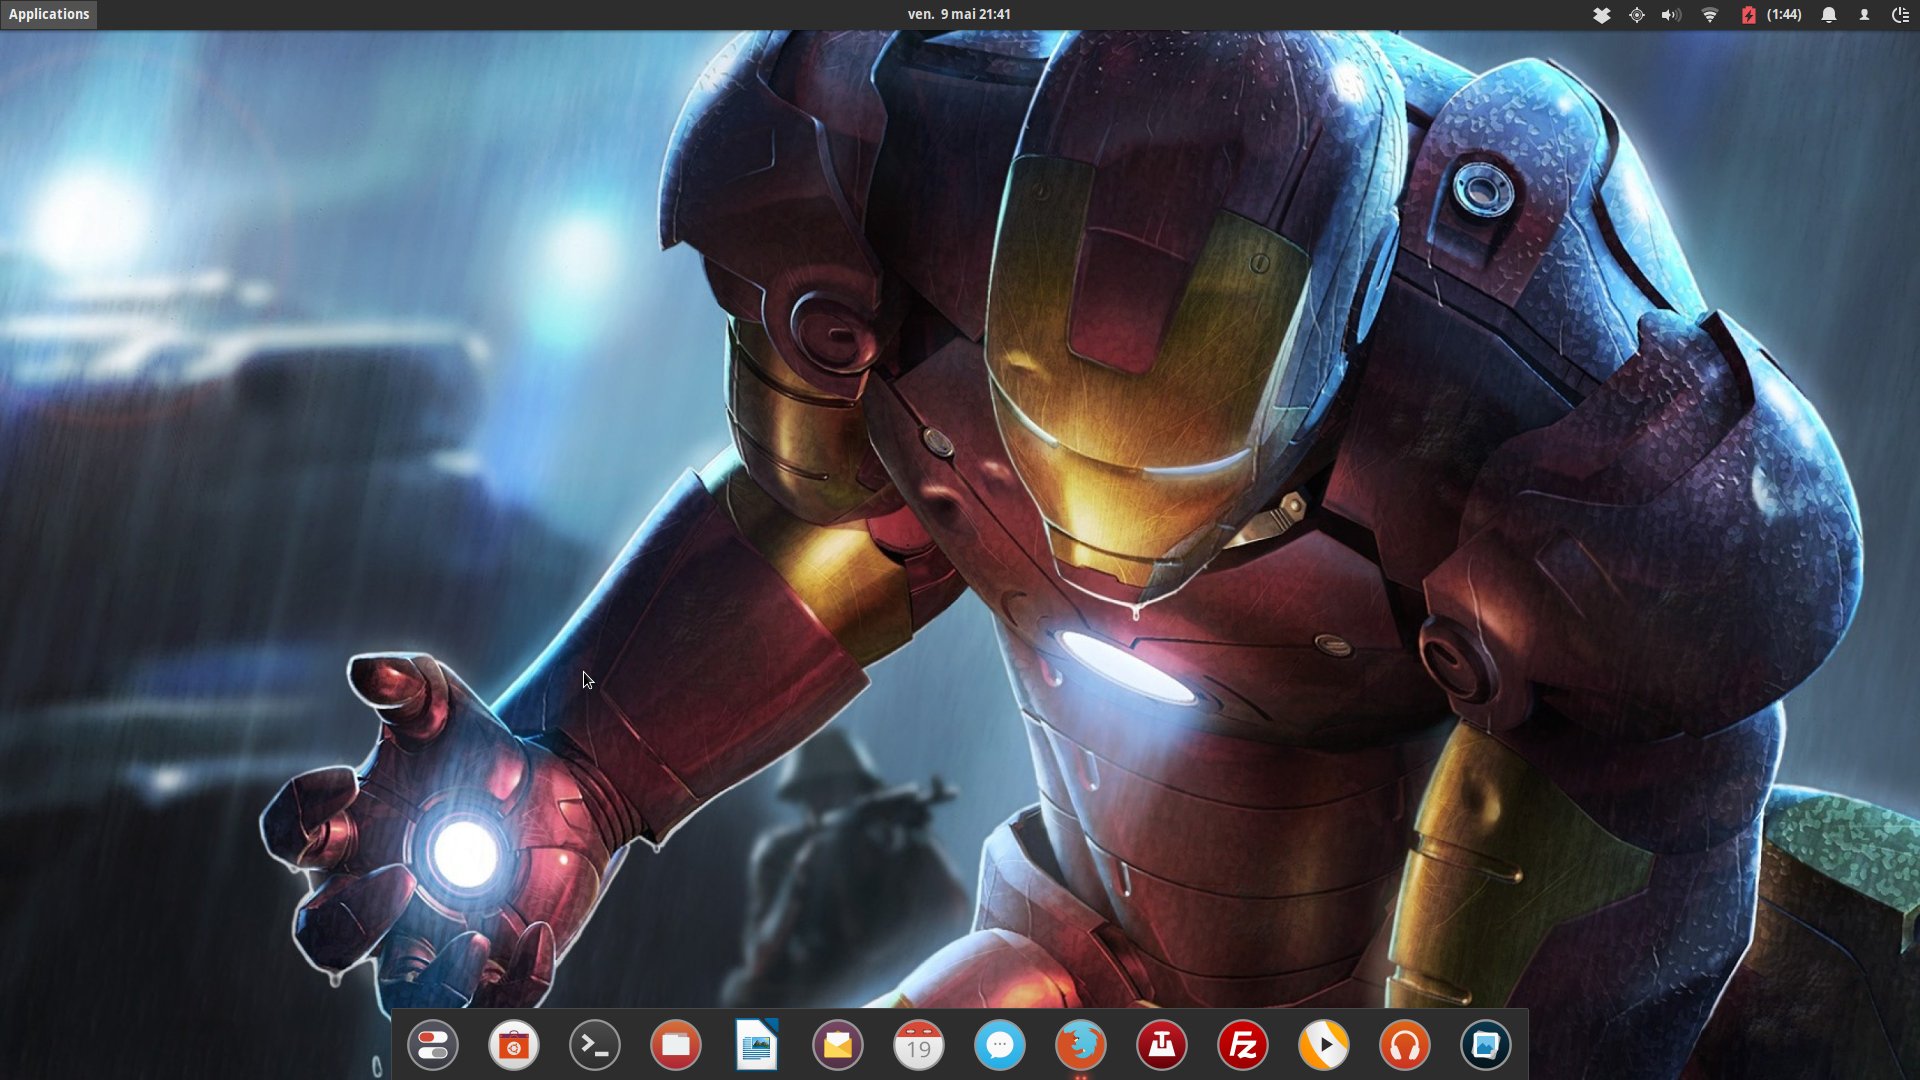1920x1080 pixels.
Task: Click the crosshair target indicator icon
Action: click(1637, 15)
